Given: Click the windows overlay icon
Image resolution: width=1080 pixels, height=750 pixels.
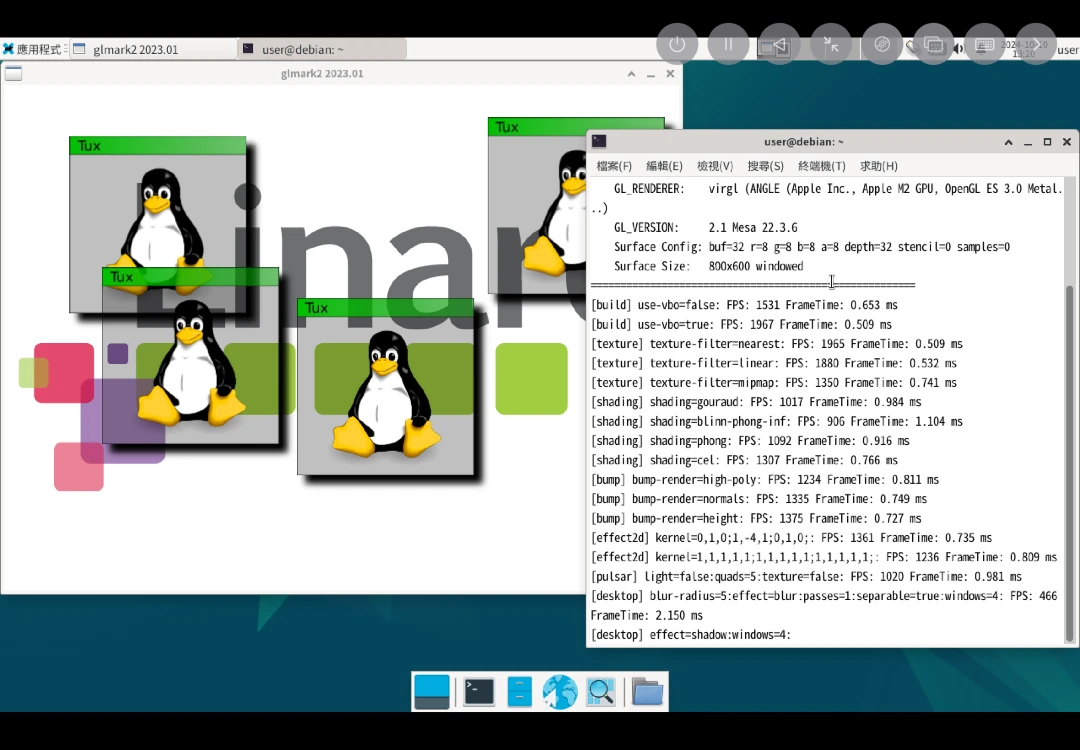Looking at the screenshot, I should [933, 44].
